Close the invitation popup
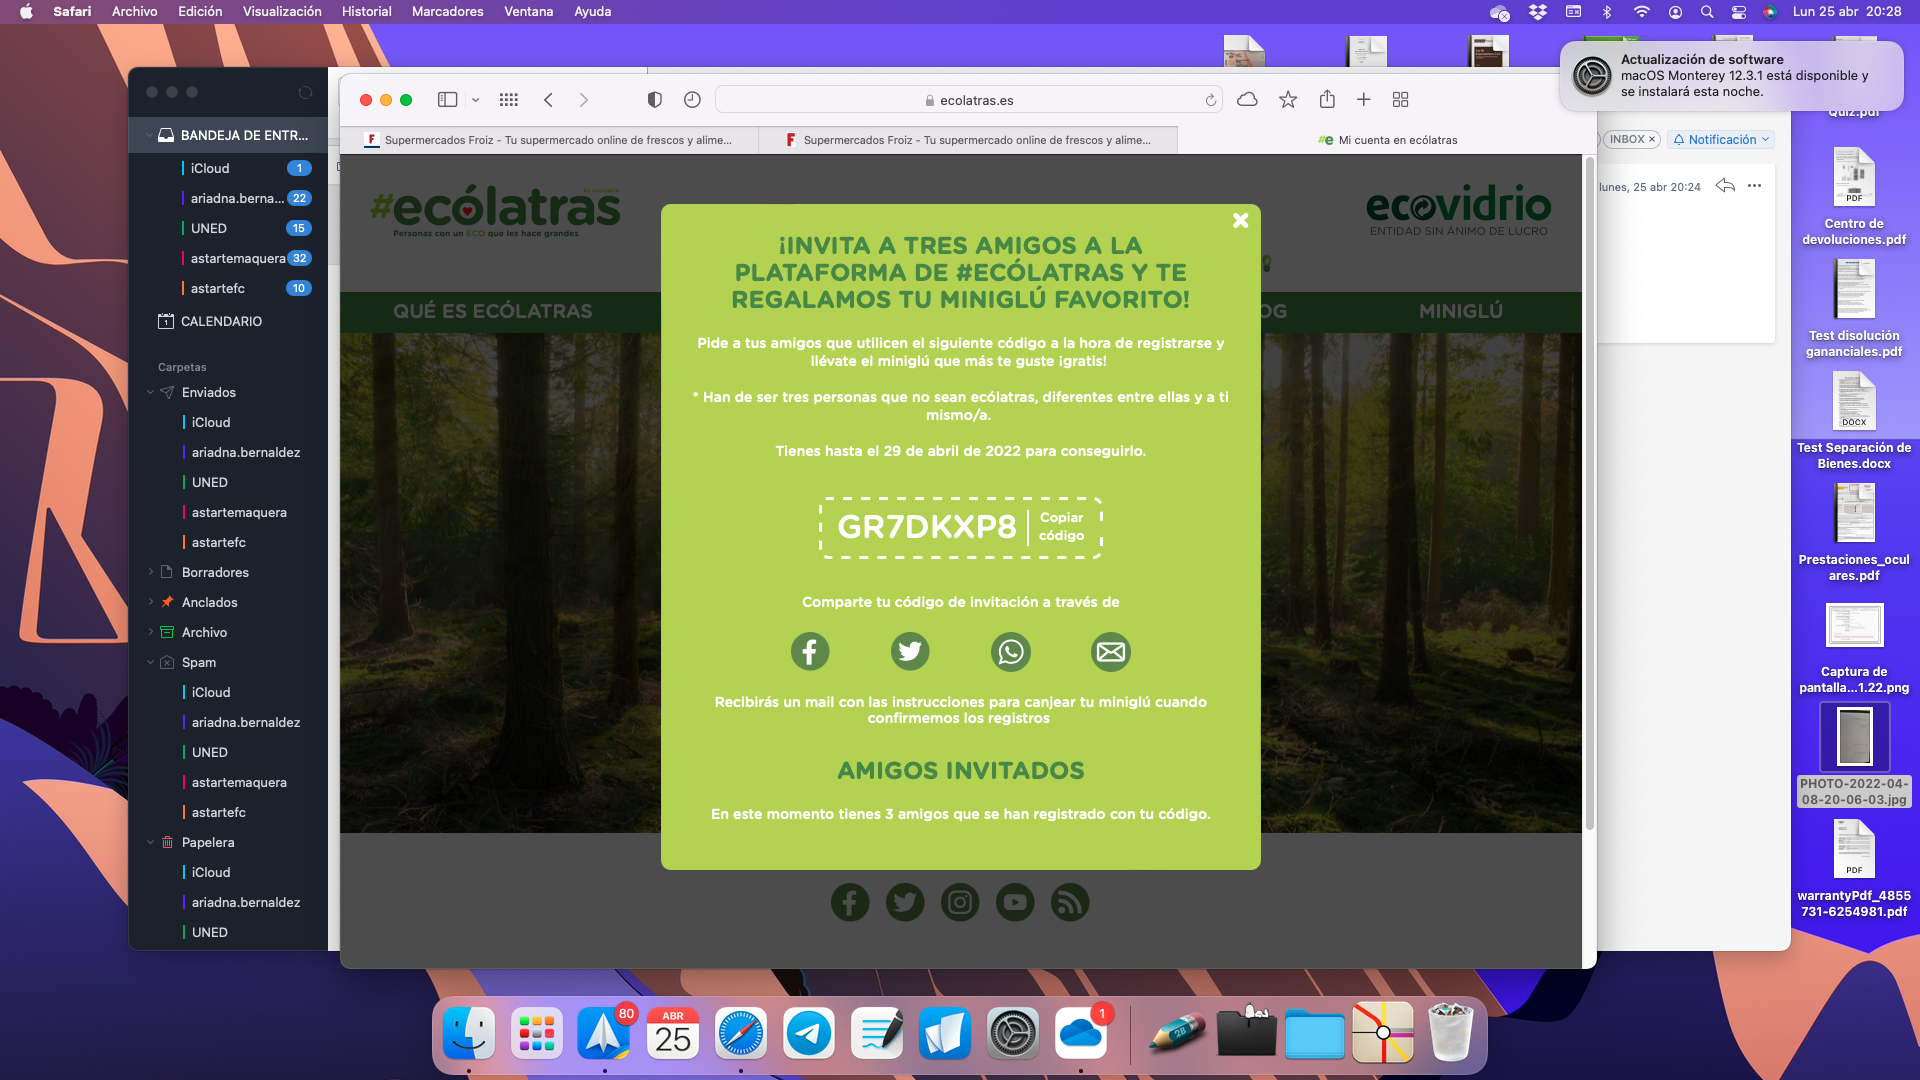Screen dimensions: 1920x1080 [1240, 220]
